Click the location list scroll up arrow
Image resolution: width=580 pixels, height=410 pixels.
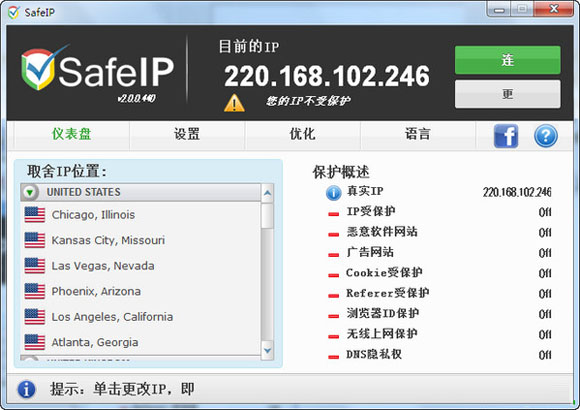[267, 193]
